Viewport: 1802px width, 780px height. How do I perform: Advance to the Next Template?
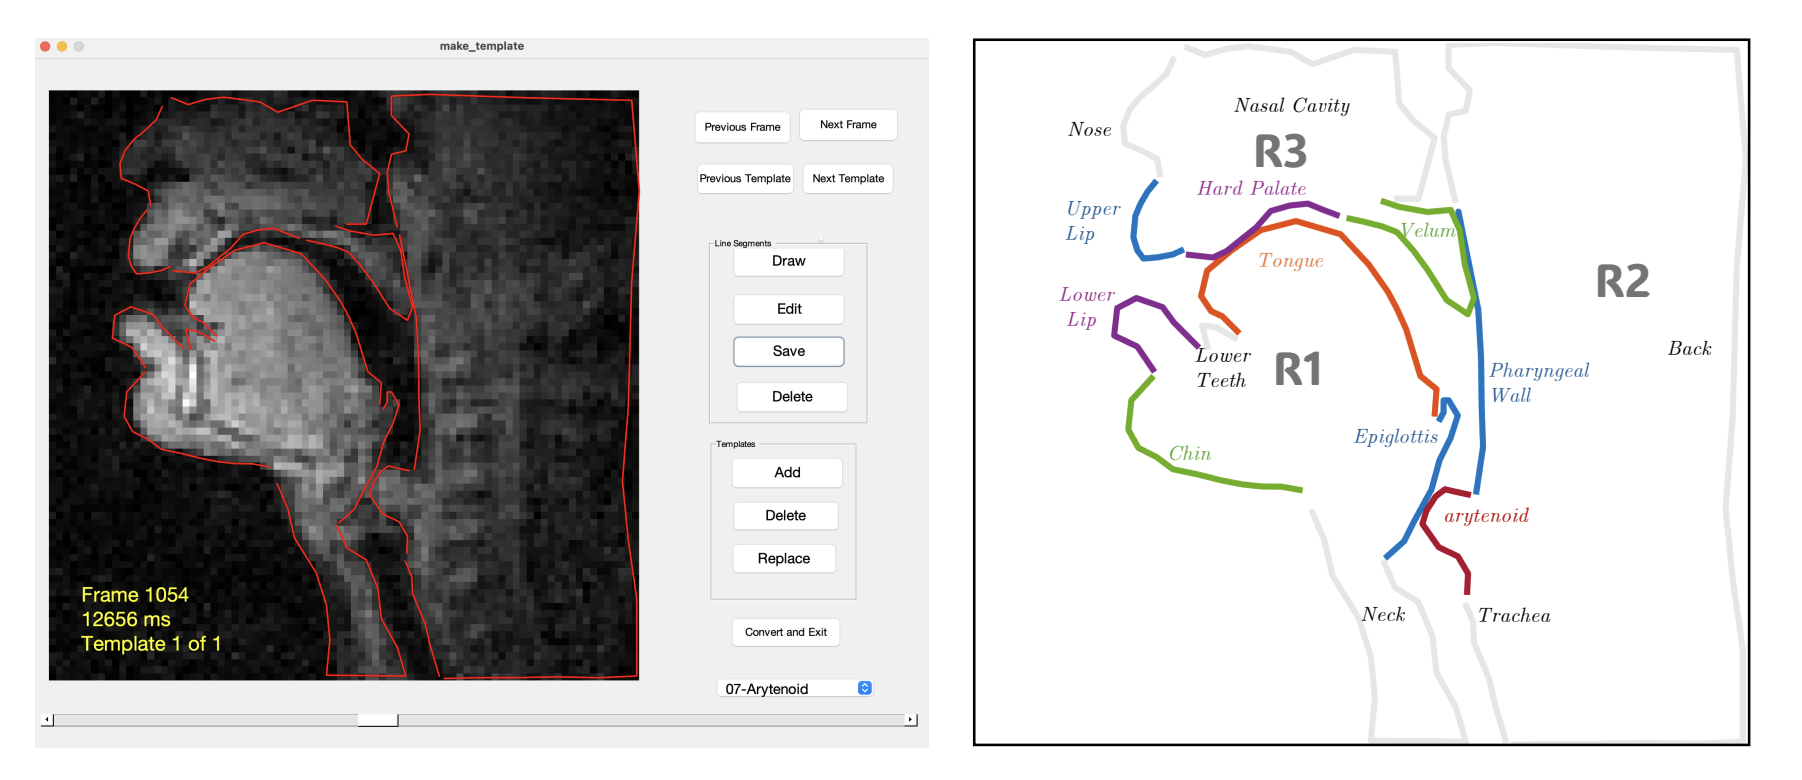[x=848, y=179]
